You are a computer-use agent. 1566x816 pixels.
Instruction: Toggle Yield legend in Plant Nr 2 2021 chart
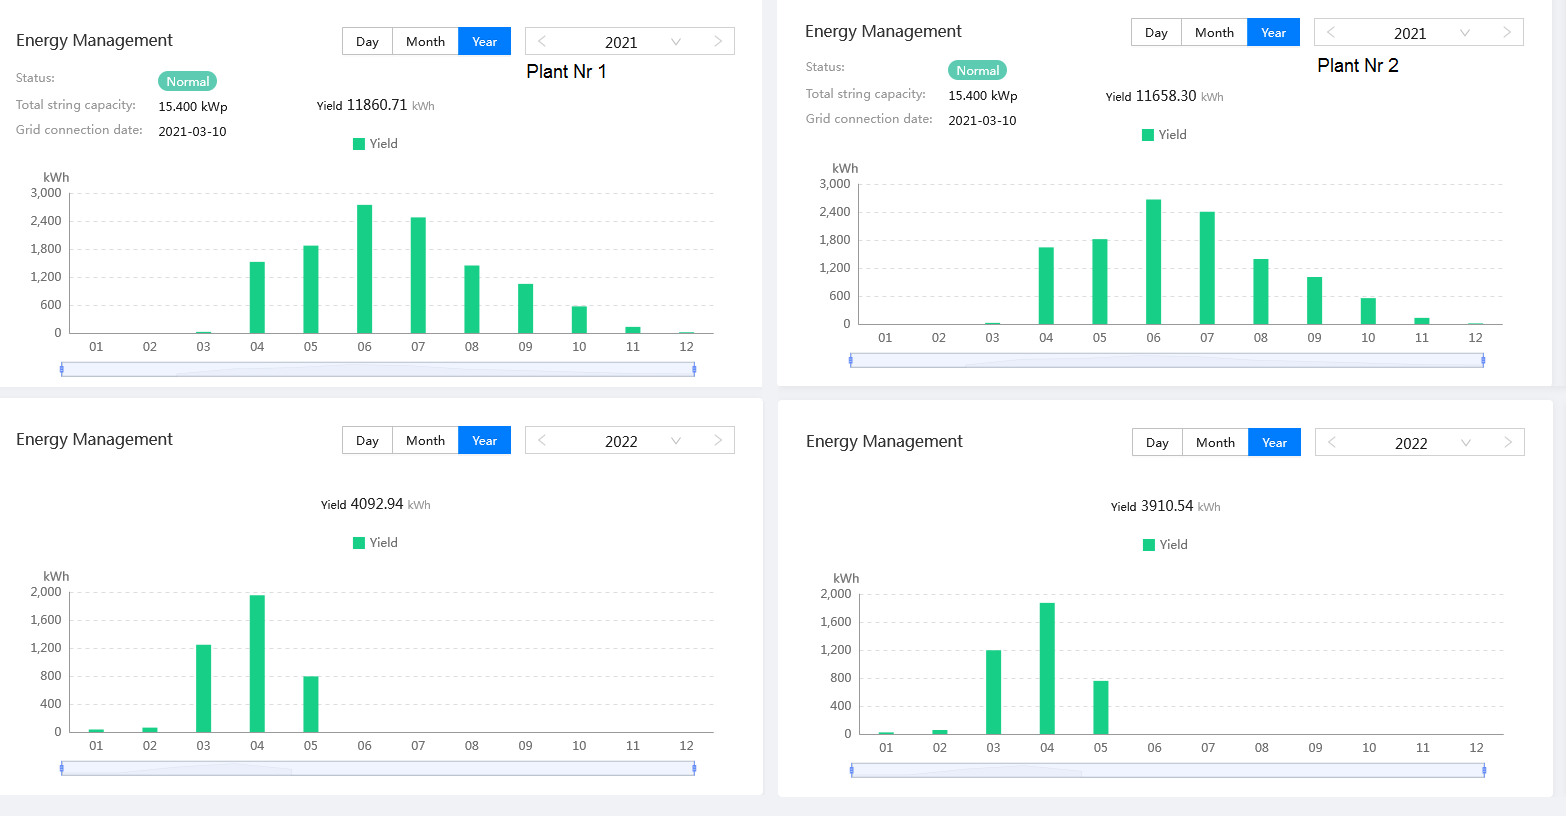click(x=1164, y=135)
